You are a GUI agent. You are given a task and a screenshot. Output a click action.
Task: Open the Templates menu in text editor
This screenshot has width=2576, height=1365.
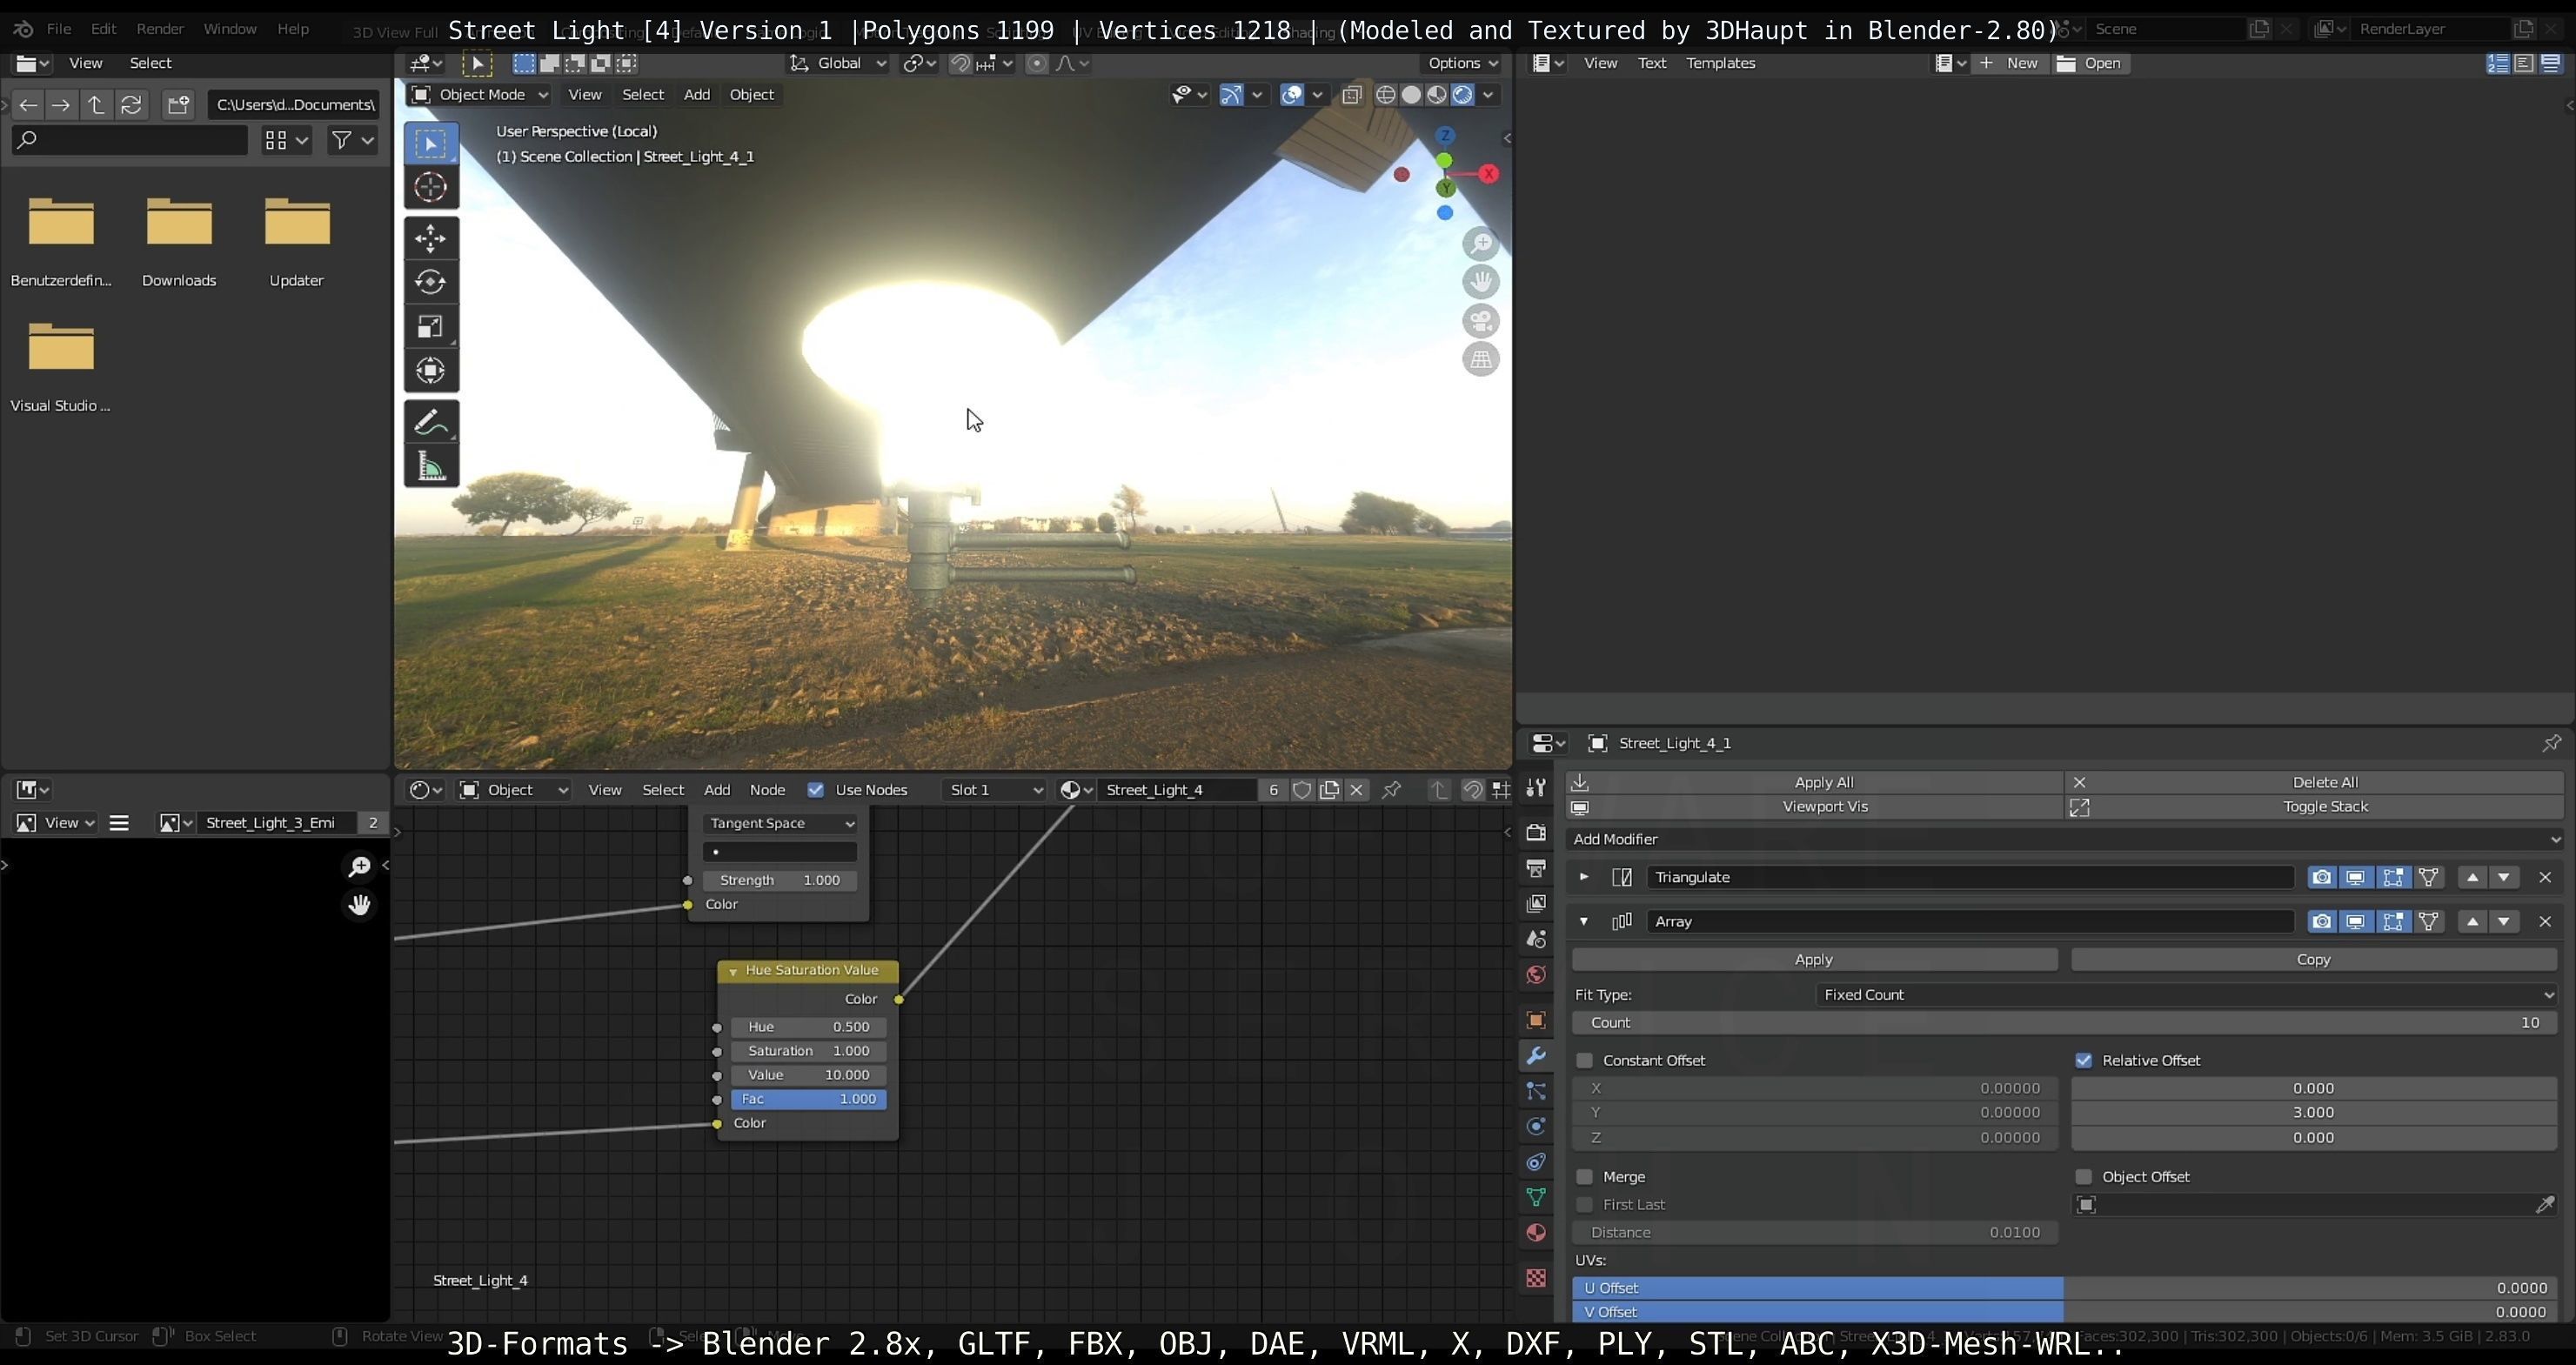pos(1720,63)
